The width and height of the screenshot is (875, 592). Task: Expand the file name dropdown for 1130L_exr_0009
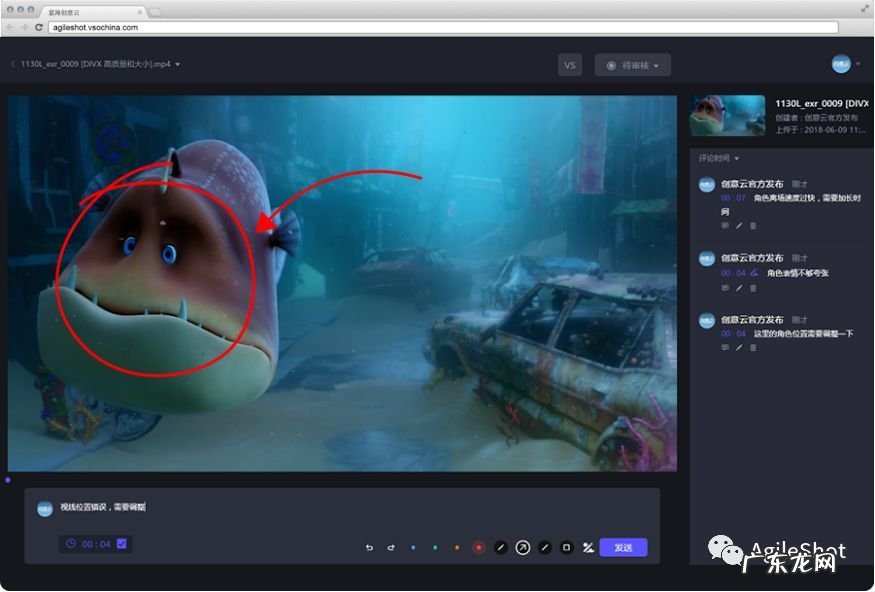click(177, 65)
